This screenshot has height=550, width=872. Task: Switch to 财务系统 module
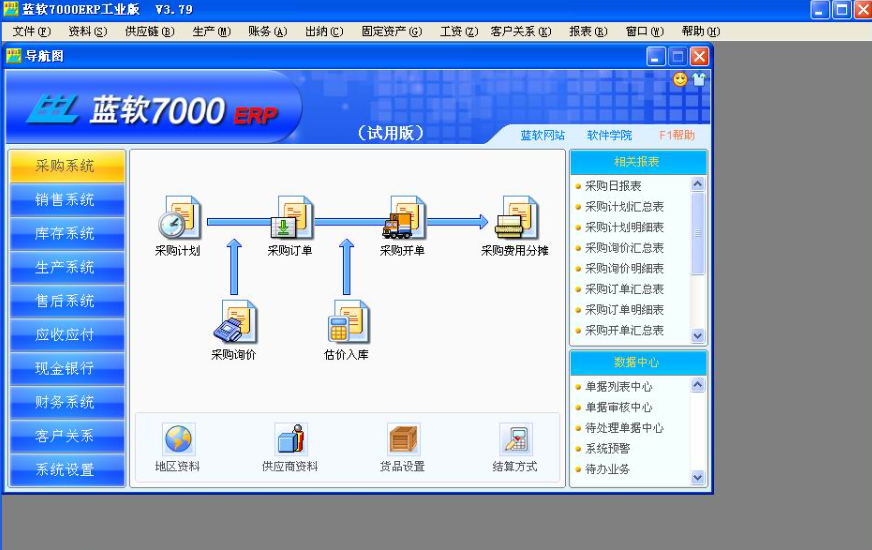point(67,402)
